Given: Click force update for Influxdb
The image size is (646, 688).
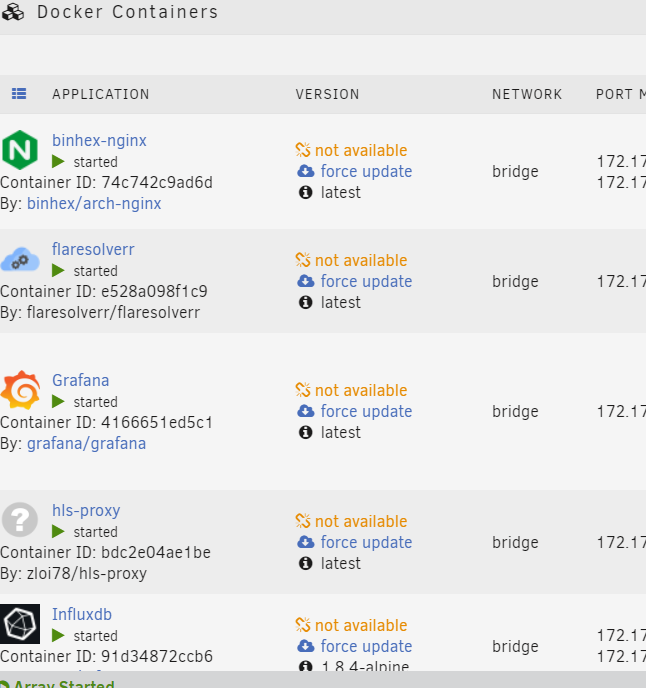Looking at the screenshot, I should pos(366,646).
